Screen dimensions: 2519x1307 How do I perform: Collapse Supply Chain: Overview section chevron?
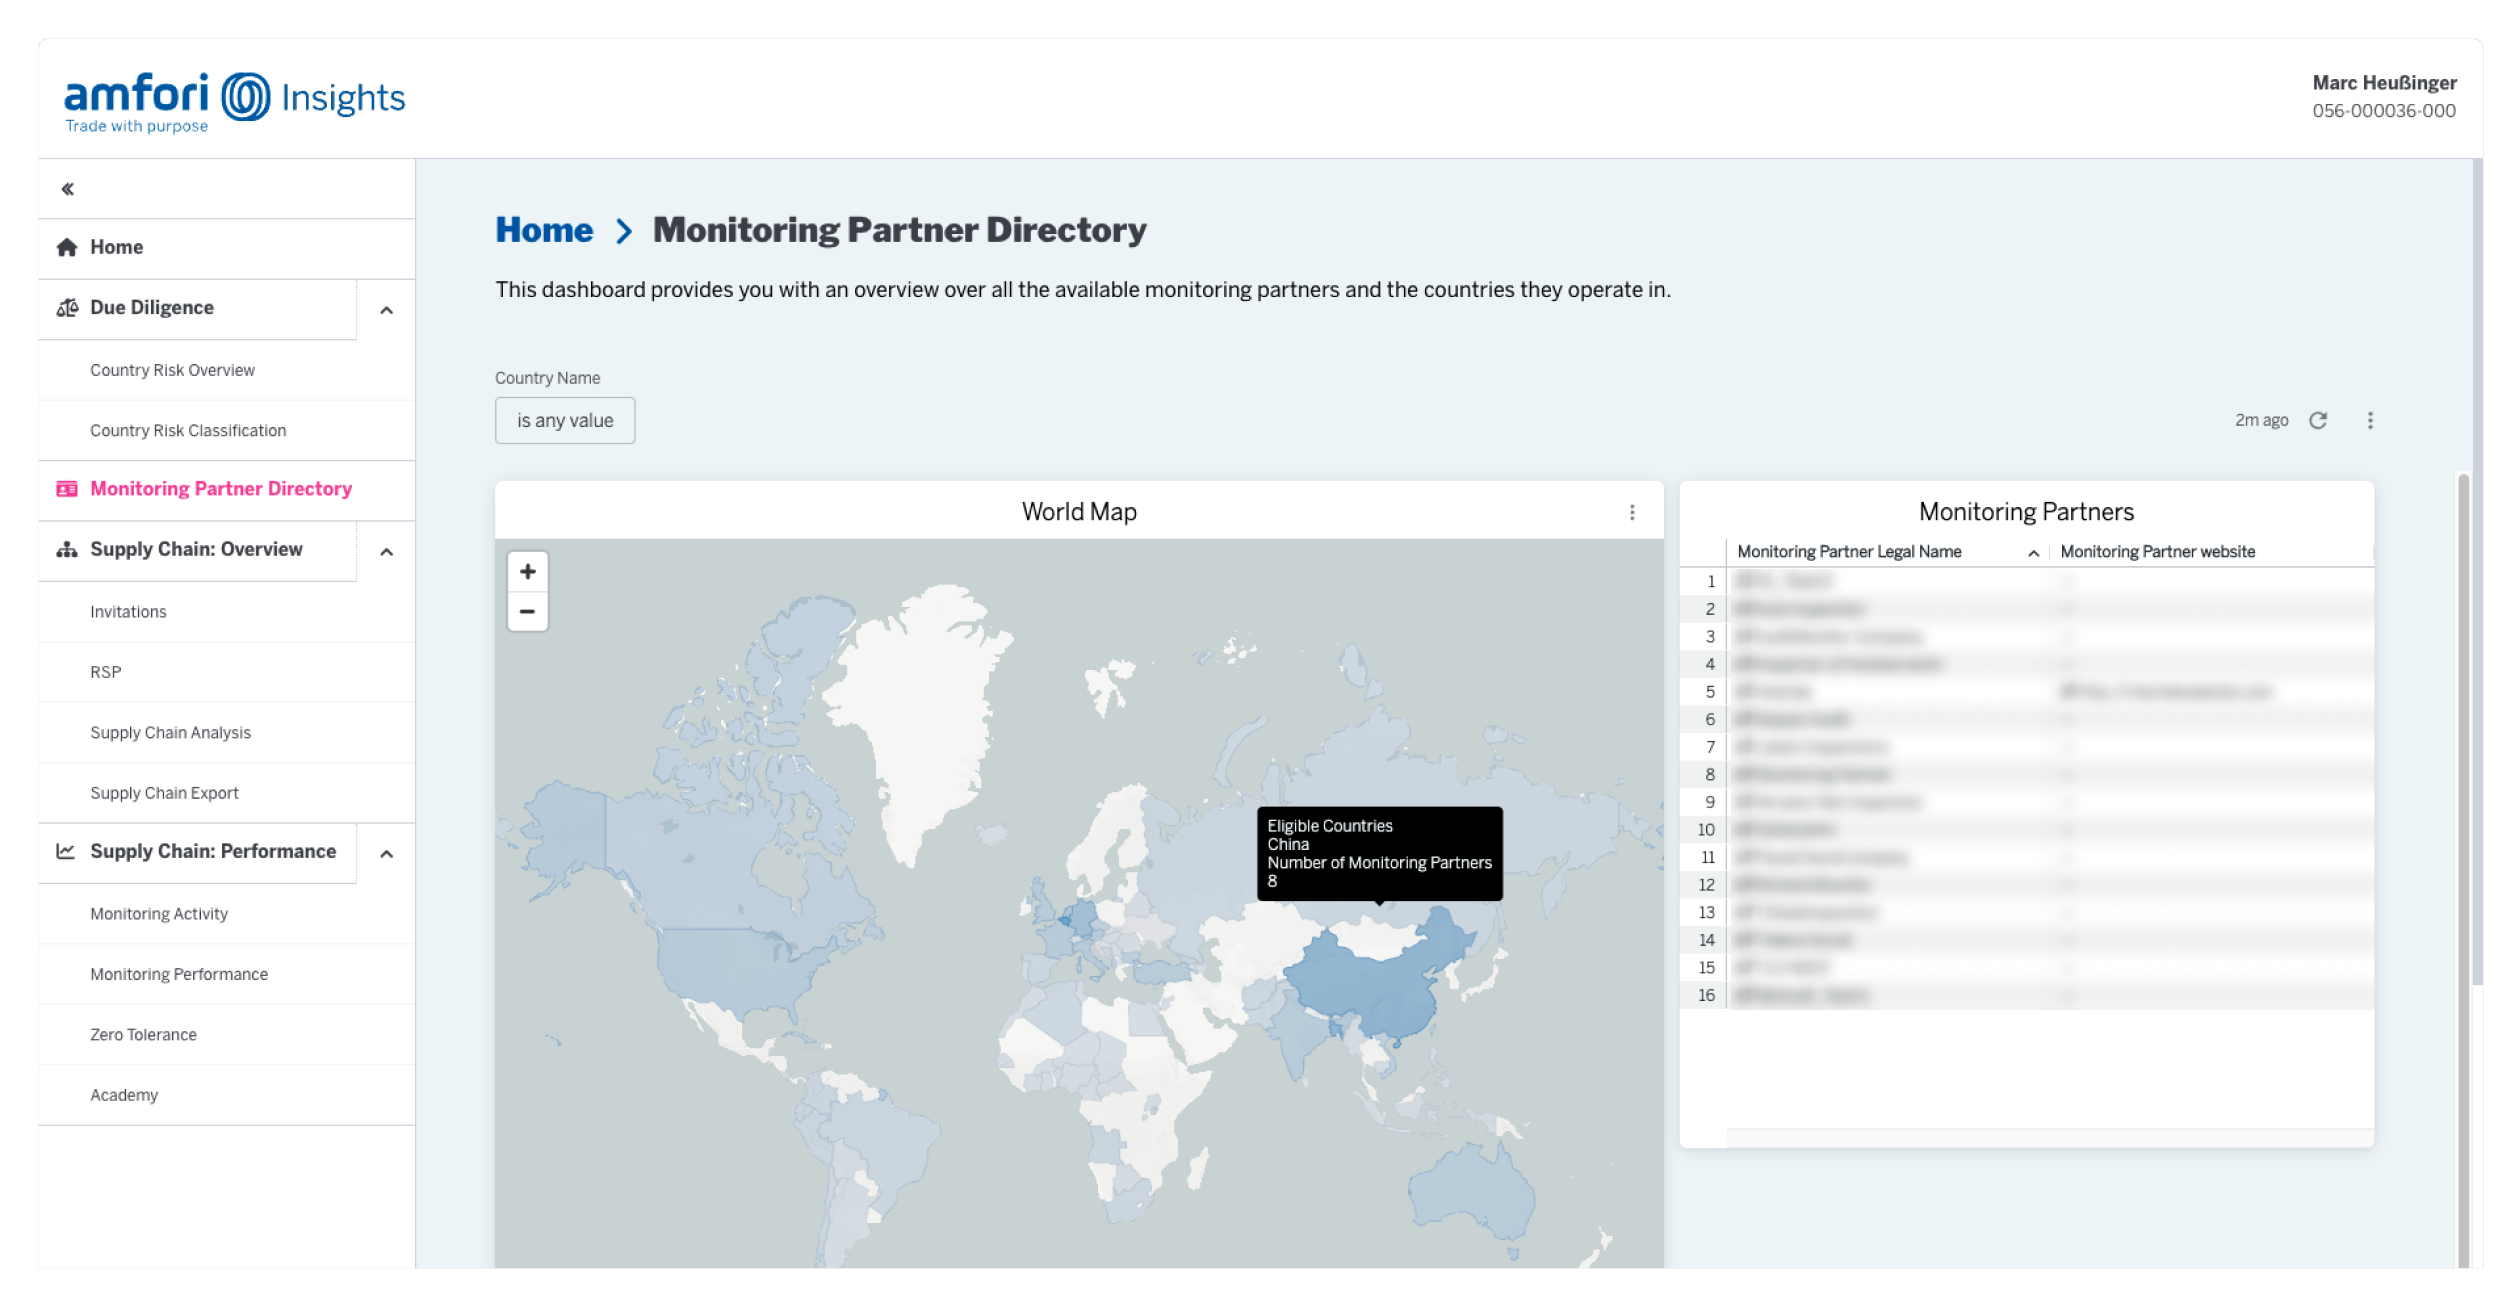click(x=386, y=552)
